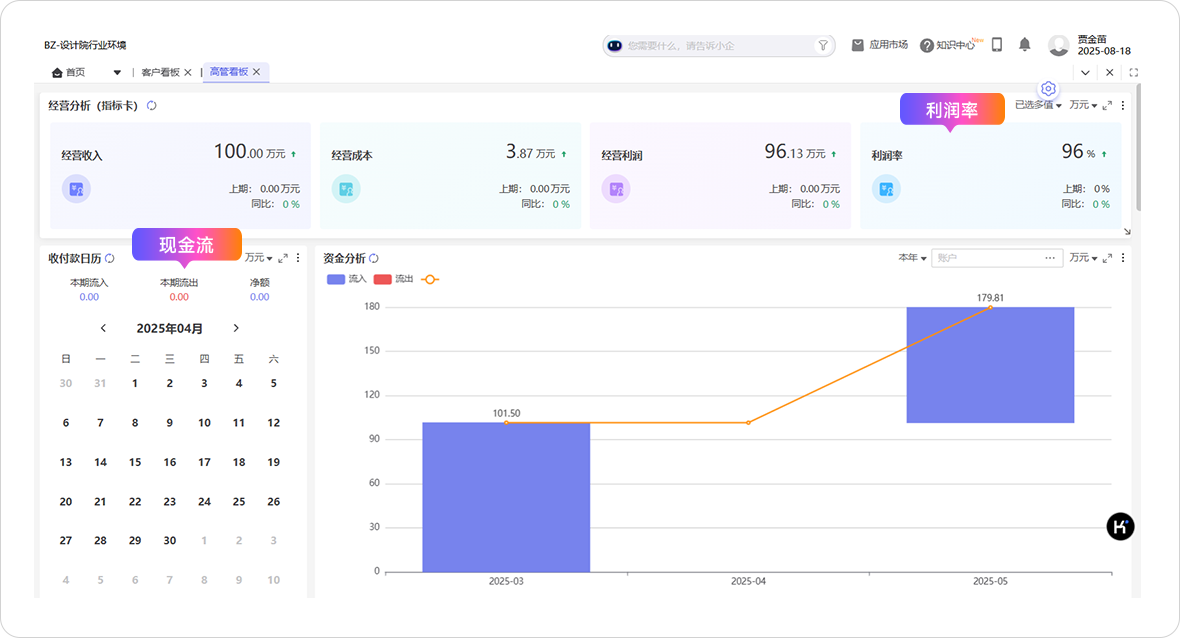
Task: Open the 本年 period dropdown
Action: (x=912, y=258)
